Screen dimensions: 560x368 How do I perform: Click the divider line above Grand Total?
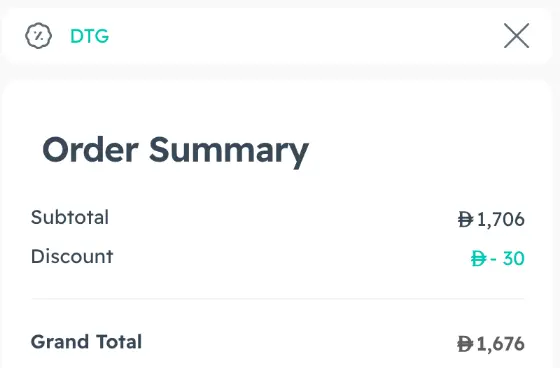click(278, 298)
